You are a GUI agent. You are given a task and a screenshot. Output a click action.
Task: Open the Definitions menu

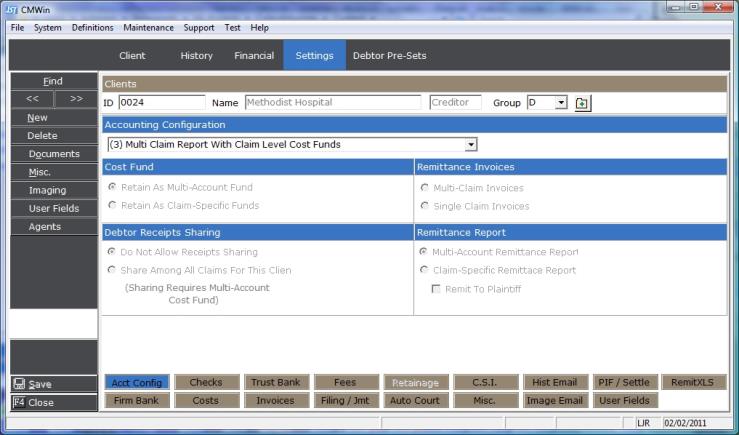coord(92,28)
